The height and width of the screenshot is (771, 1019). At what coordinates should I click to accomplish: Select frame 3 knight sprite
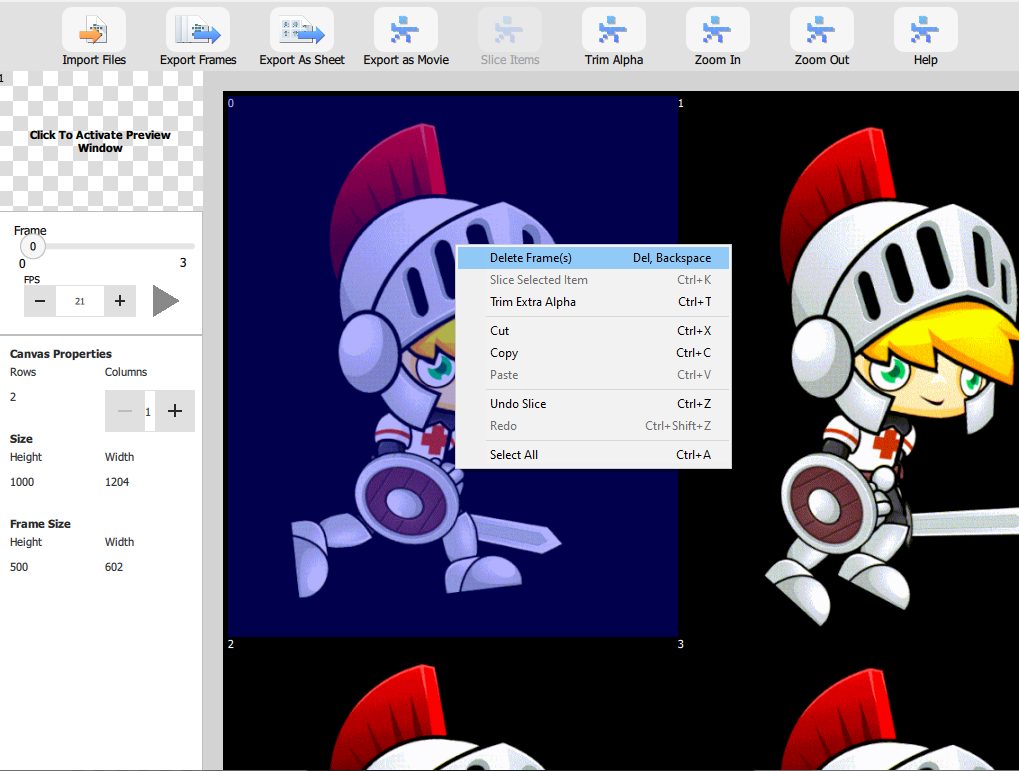pos(849,704)
